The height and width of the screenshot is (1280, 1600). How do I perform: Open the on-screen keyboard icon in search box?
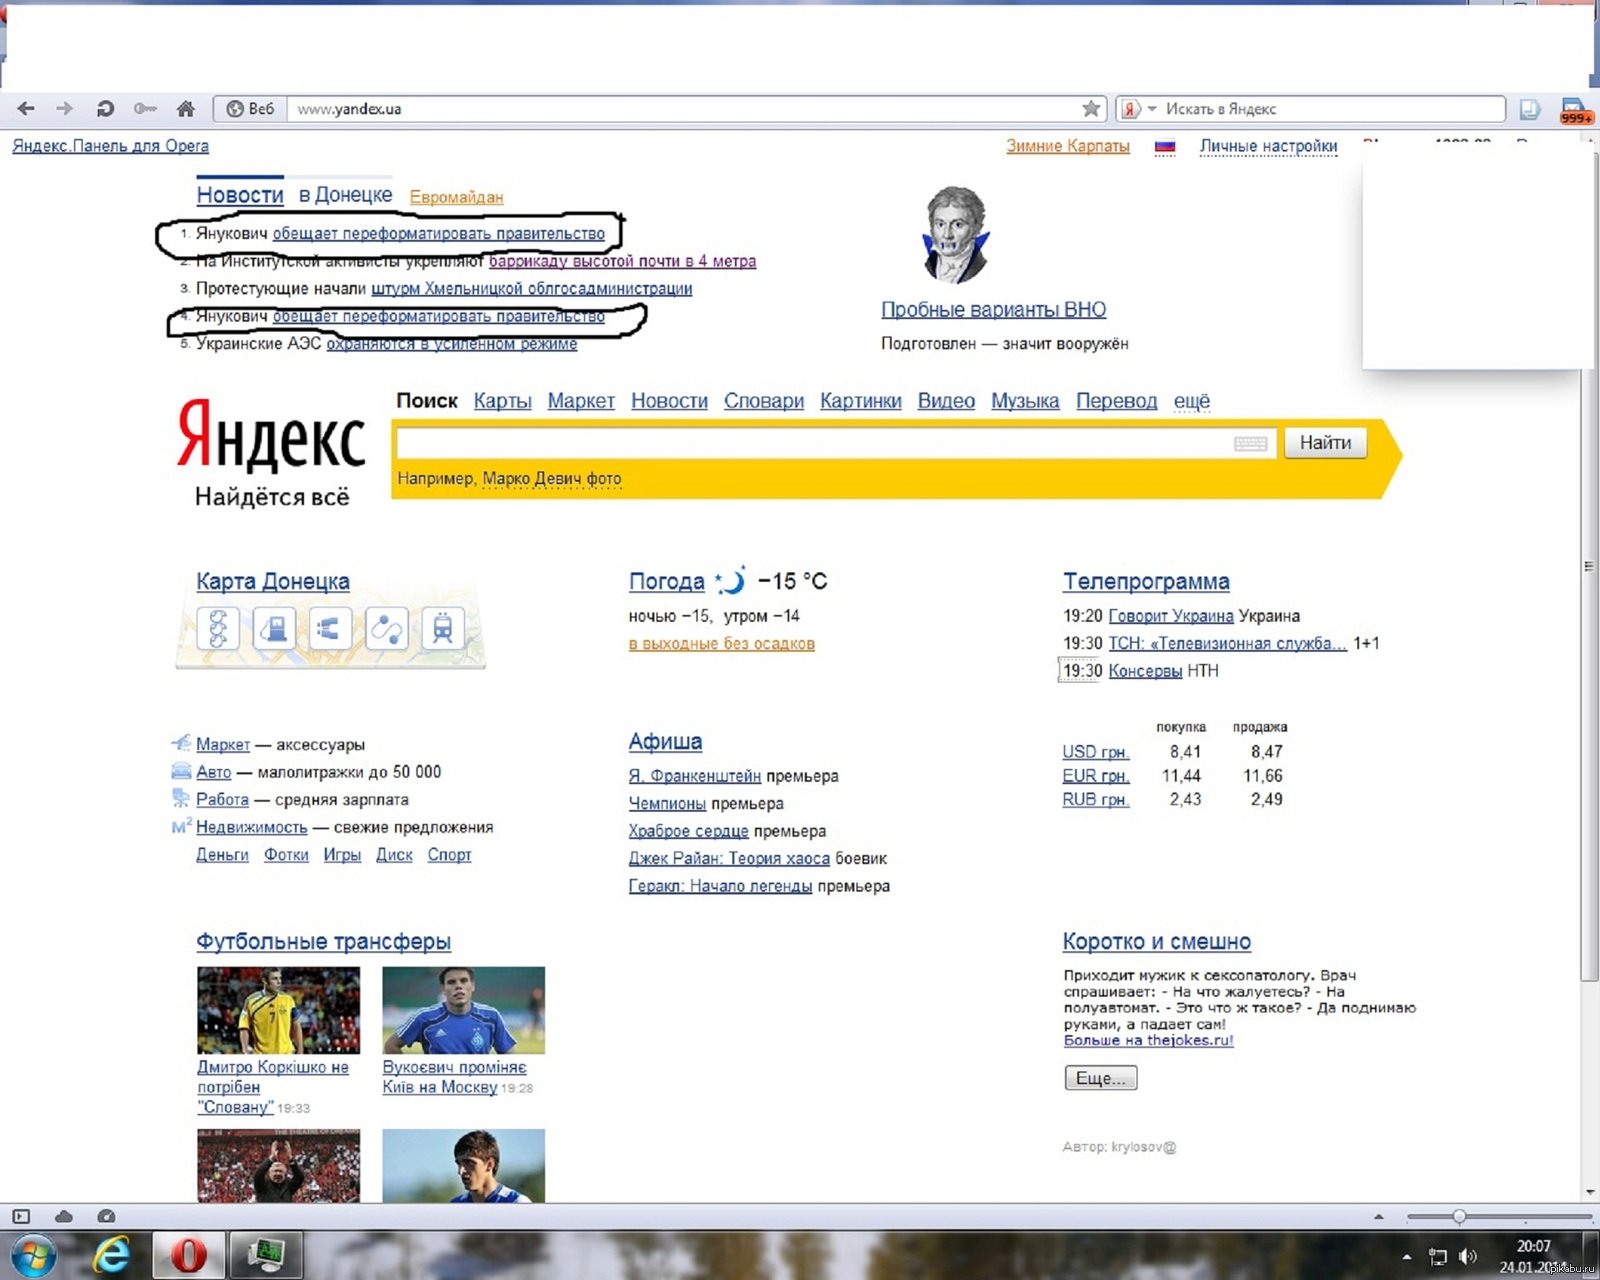[x=1250, y=443]
